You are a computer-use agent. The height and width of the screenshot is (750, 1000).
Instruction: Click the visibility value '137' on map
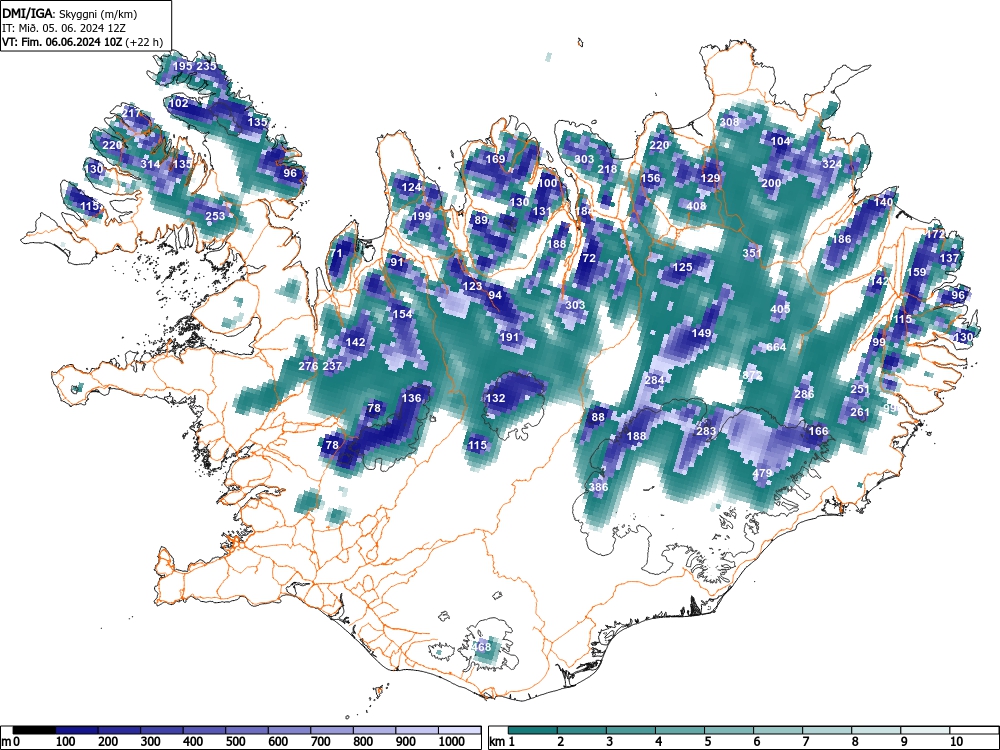[x=950, y=258]
